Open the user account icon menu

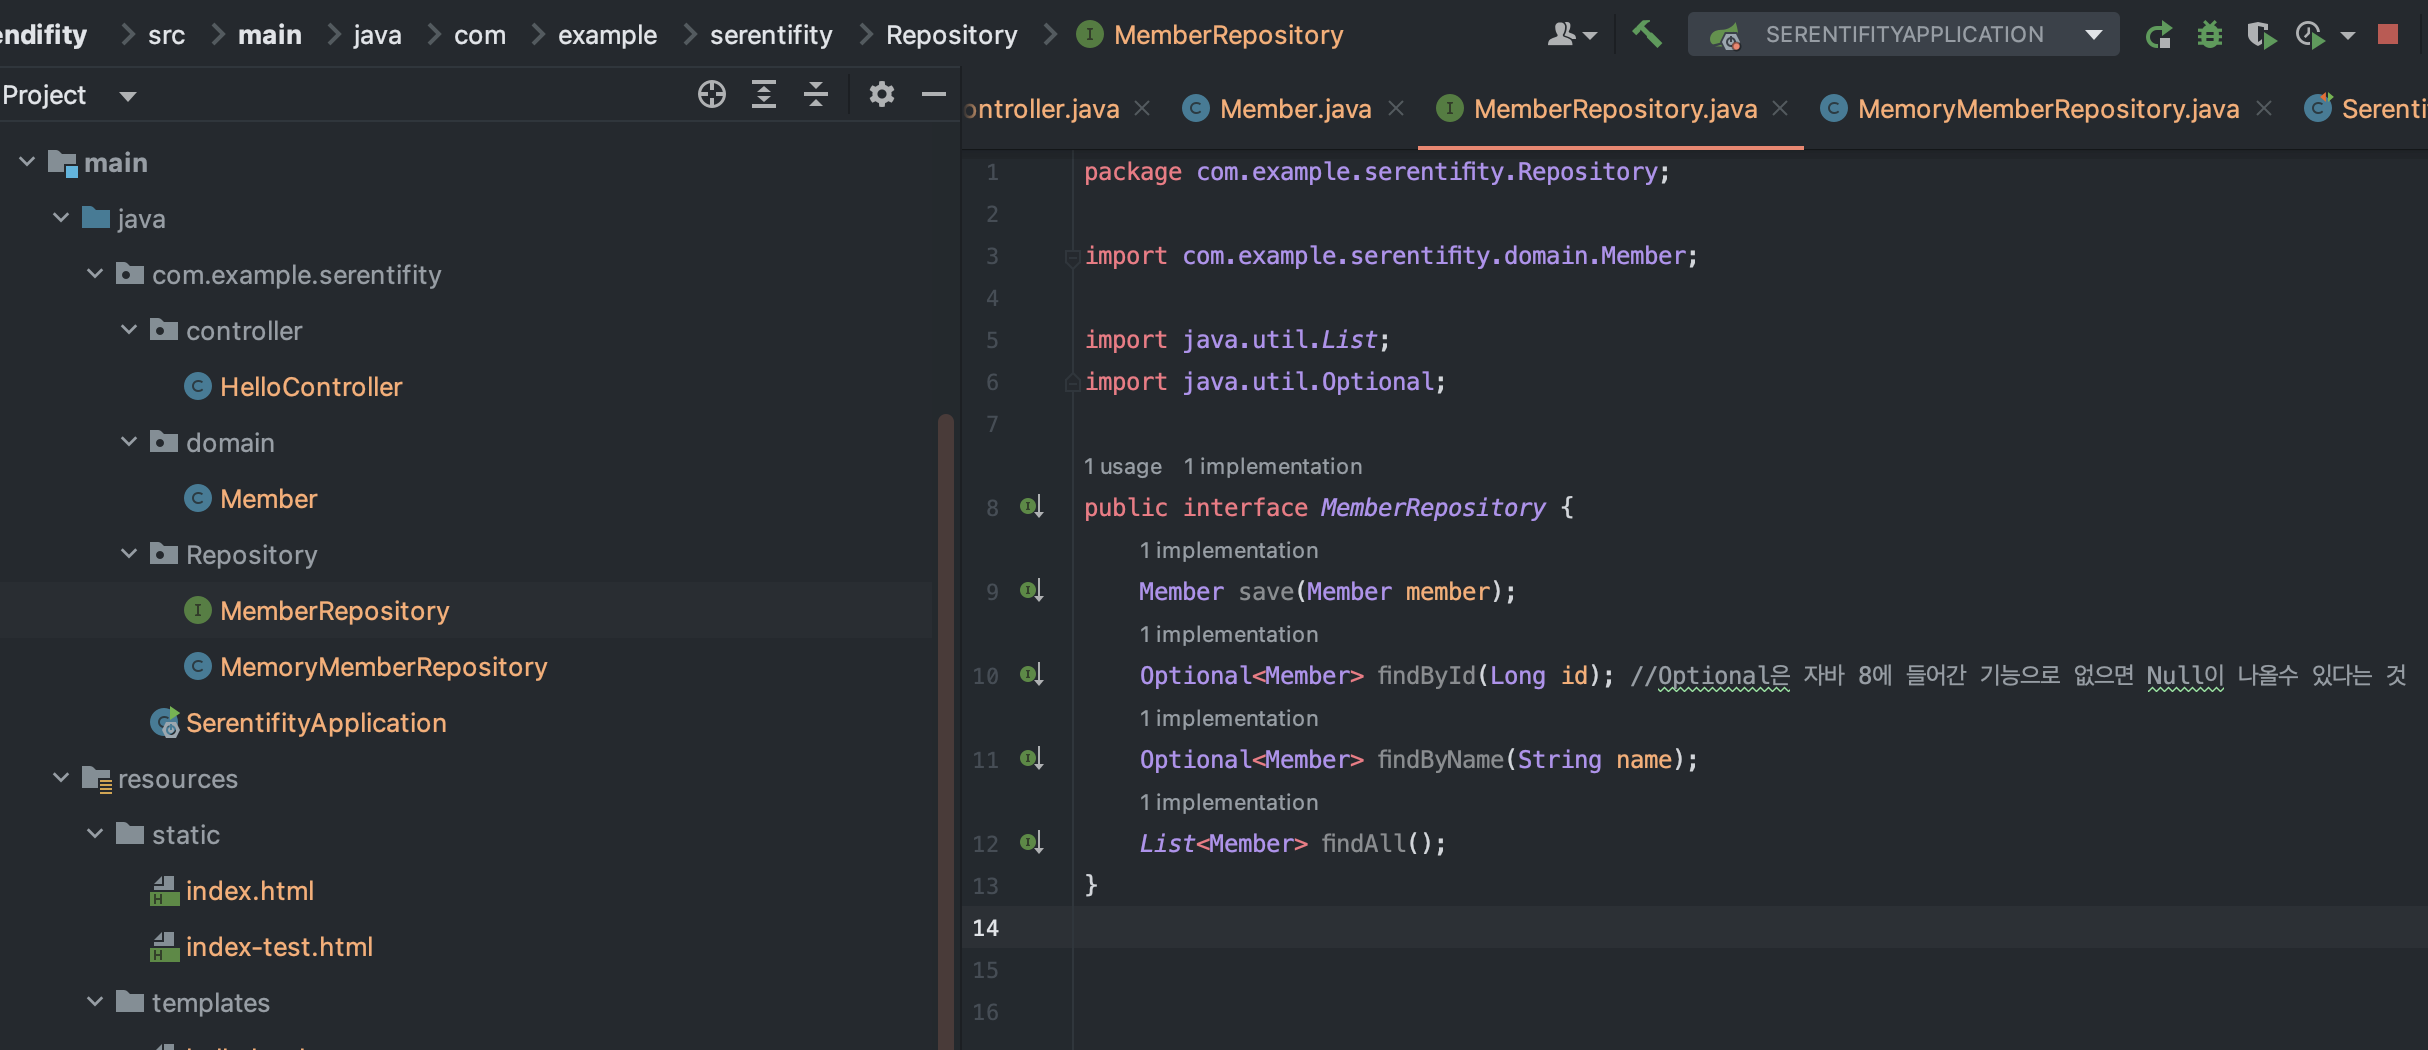(1571, 35)
